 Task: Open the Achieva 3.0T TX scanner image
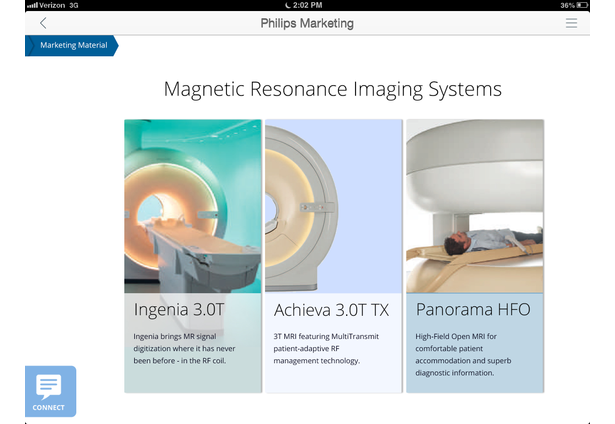(334, 206)
